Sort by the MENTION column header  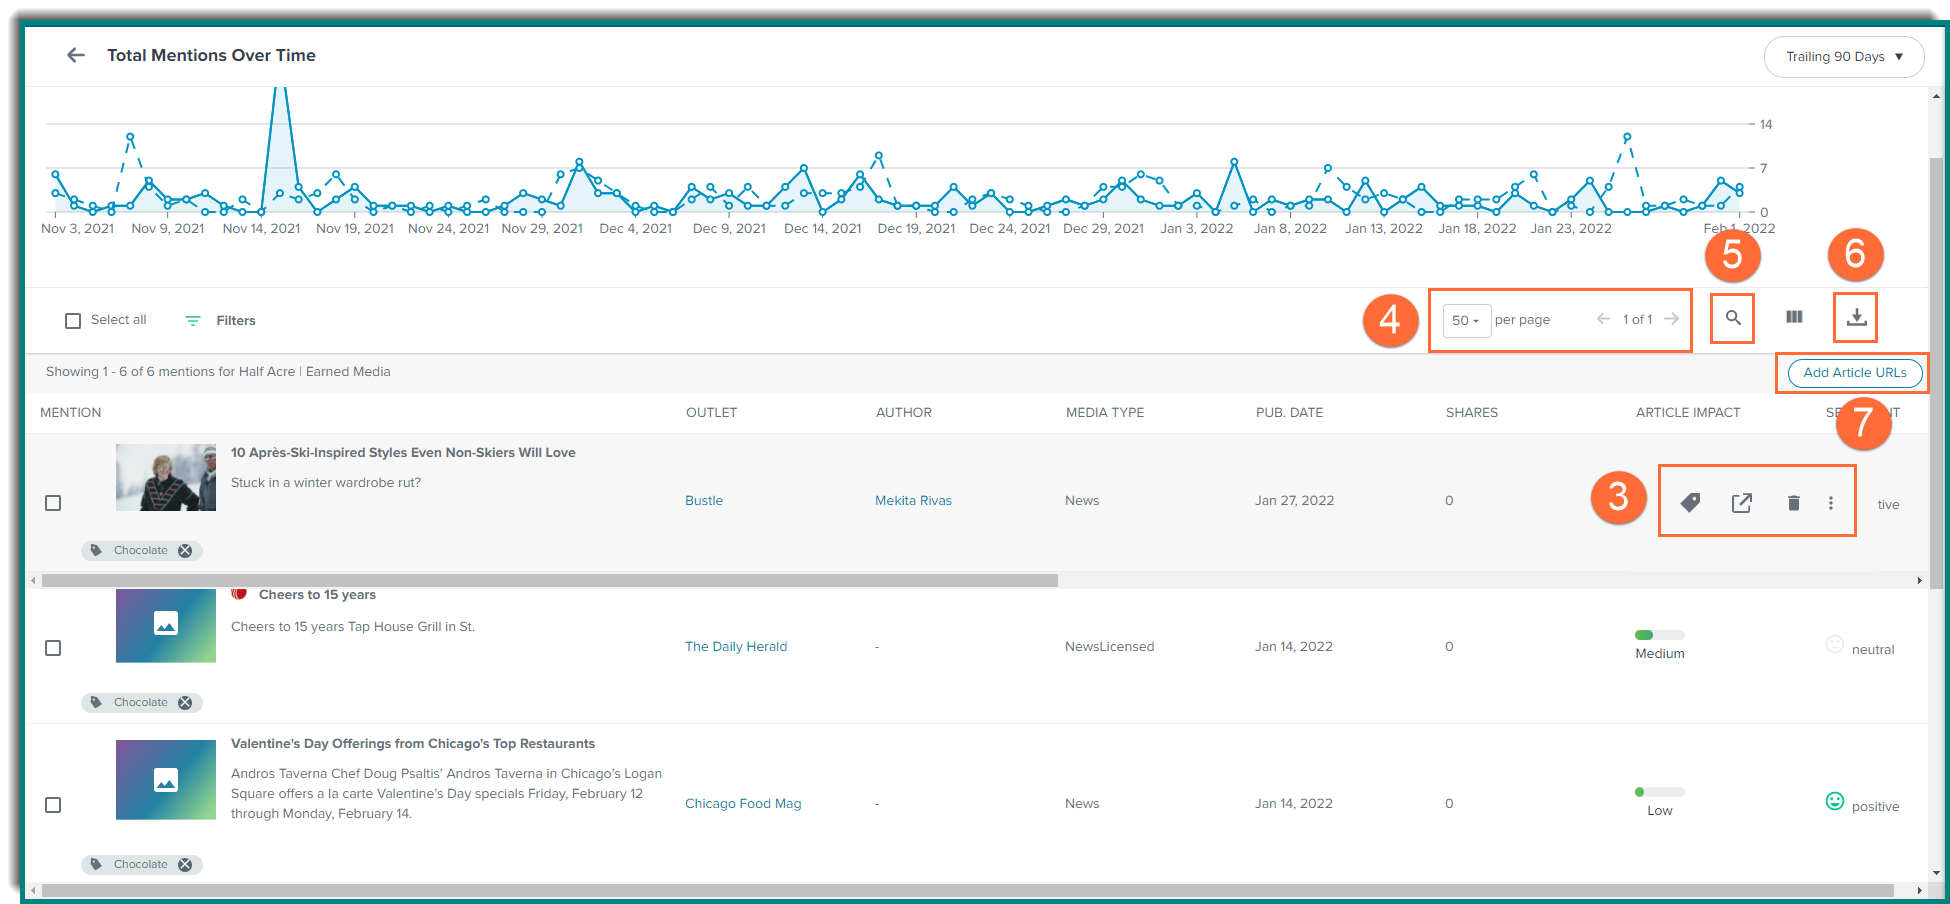pyautogui.click(x=70, y=413)
